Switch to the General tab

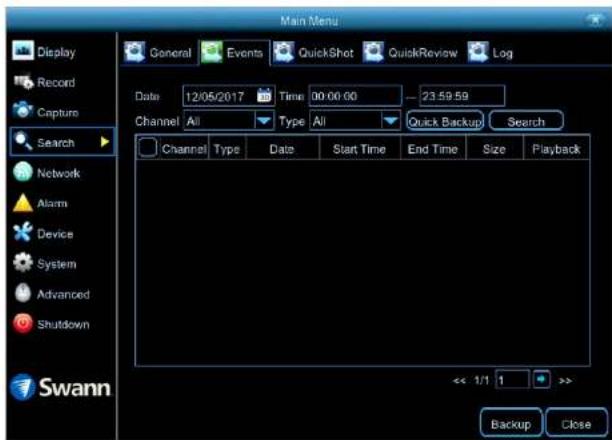pos(158,53)
